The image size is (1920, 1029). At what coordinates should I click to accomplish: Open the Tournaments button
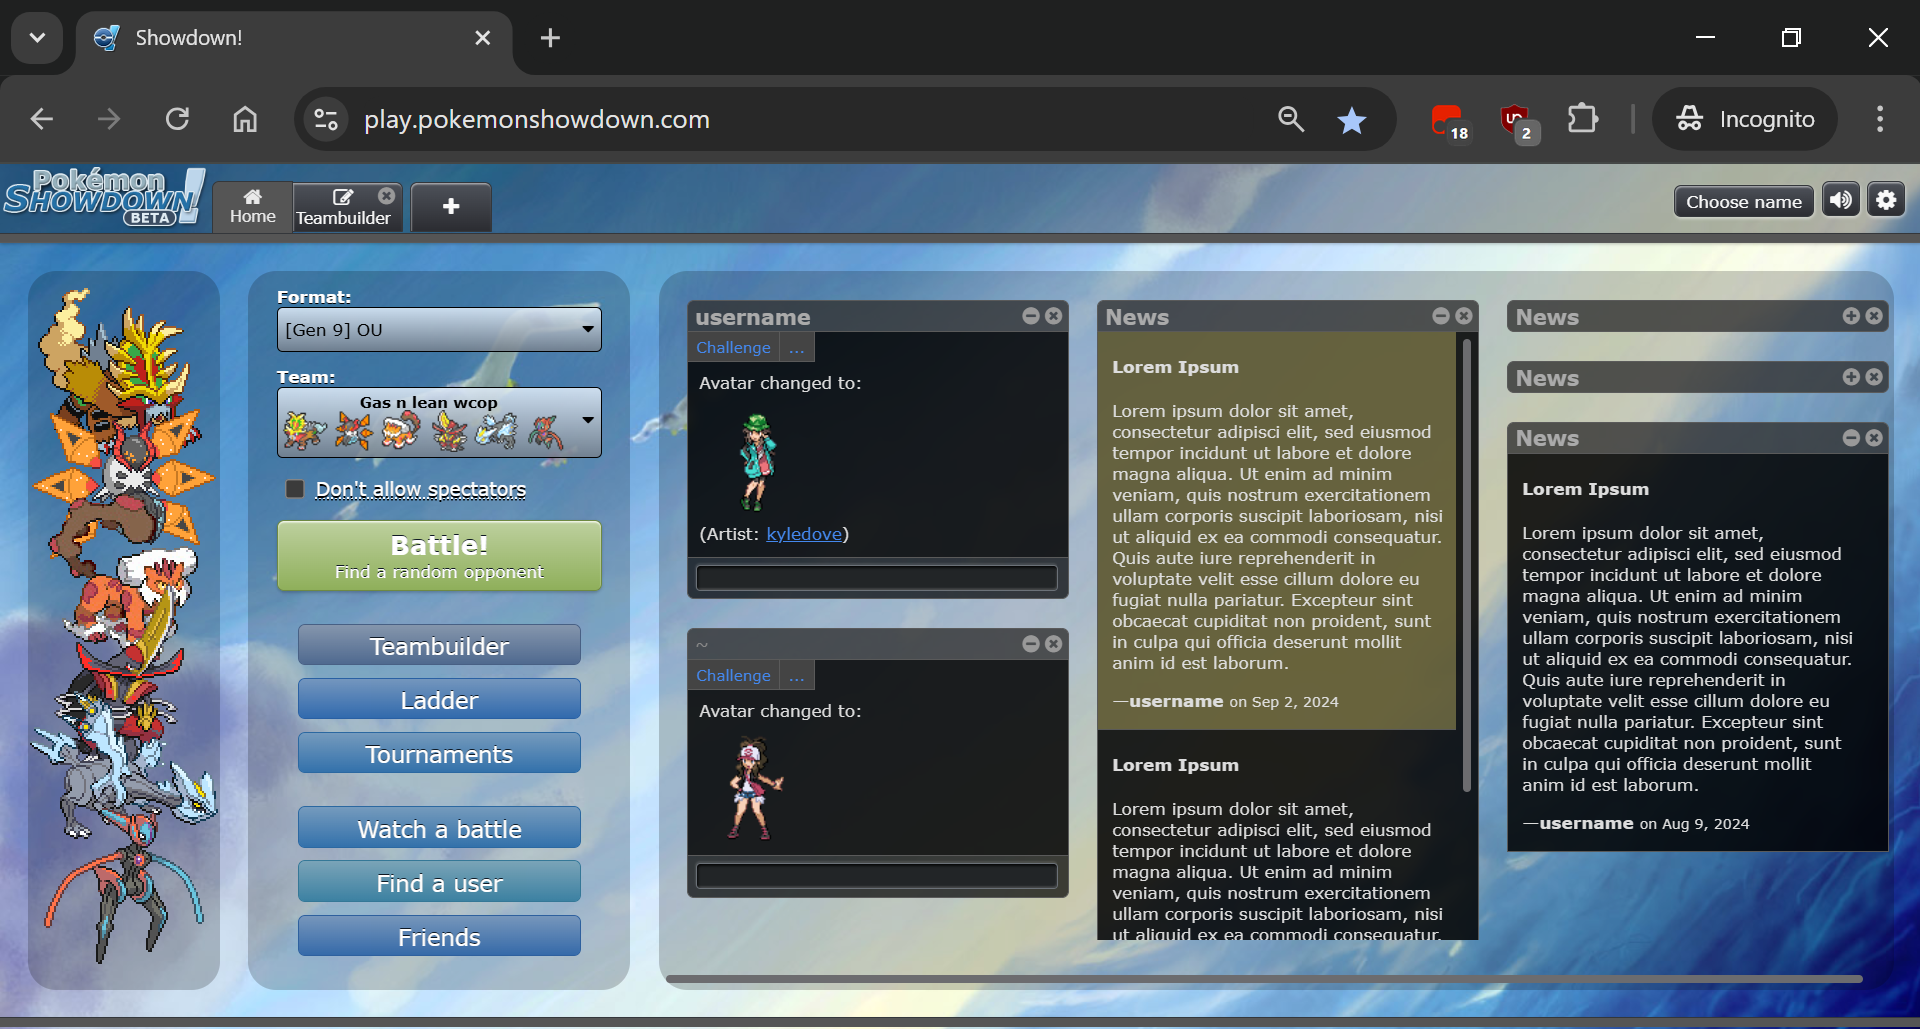pos(439,754)
